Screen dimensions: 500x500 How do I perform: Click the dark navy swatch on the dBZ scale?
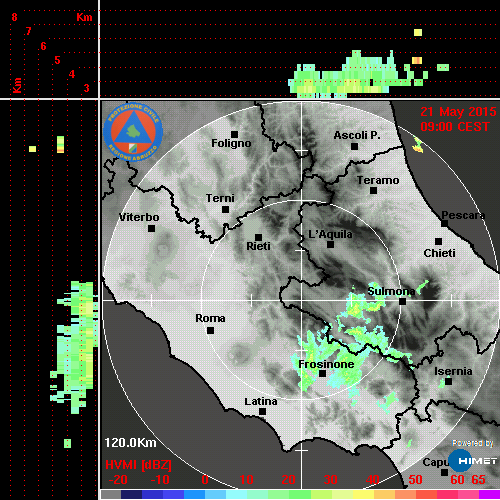132,494
